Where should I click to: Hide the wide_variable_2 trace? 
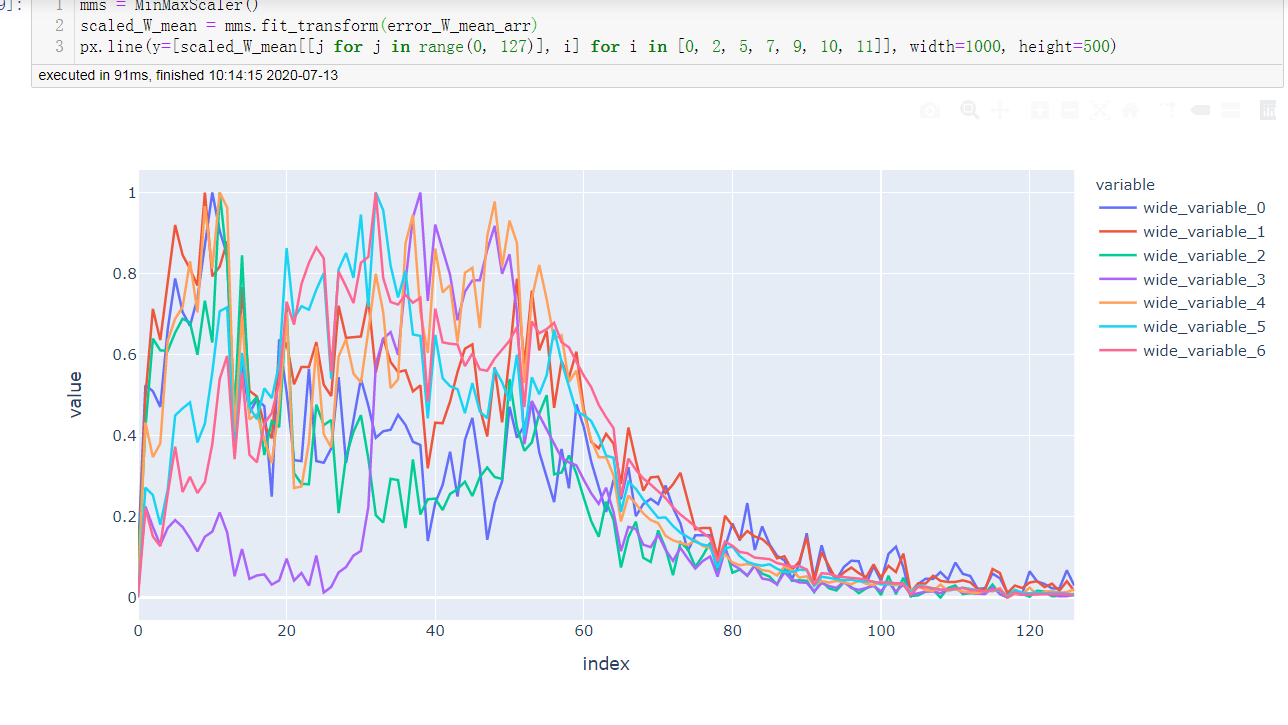point(1204,255)
